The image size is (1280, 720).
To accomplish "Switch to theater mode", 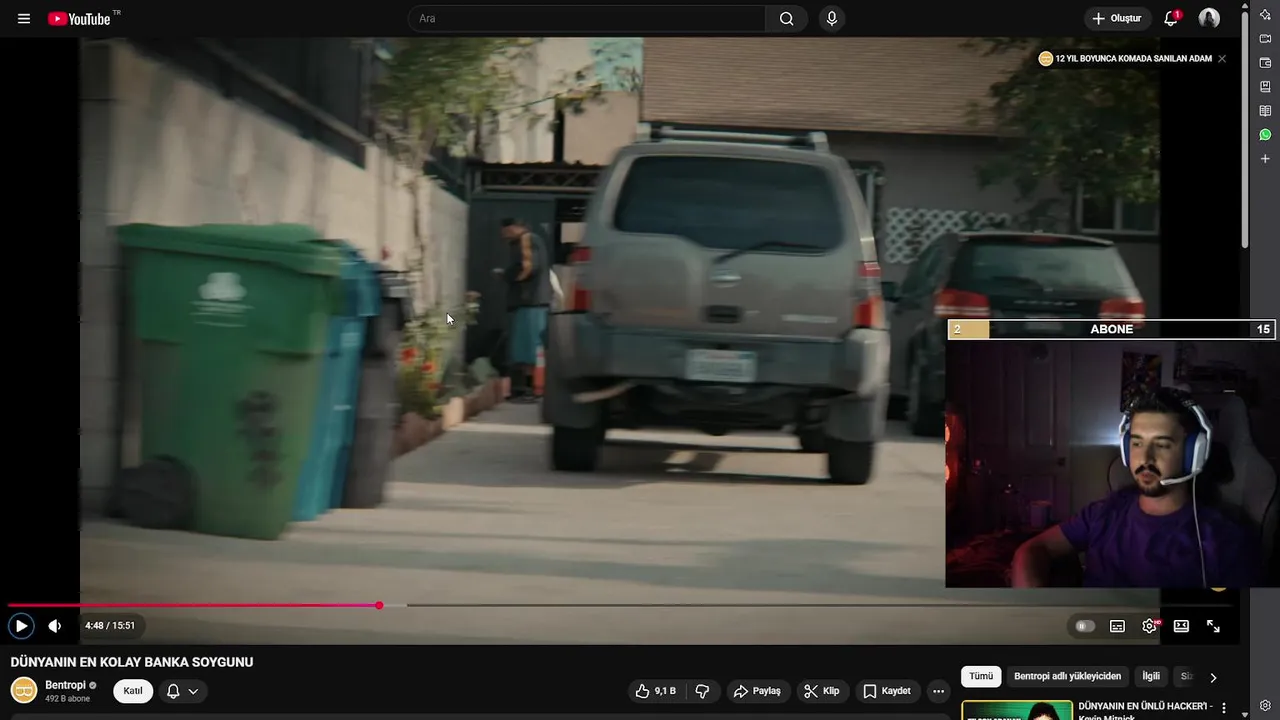I will click(1181, 626).
